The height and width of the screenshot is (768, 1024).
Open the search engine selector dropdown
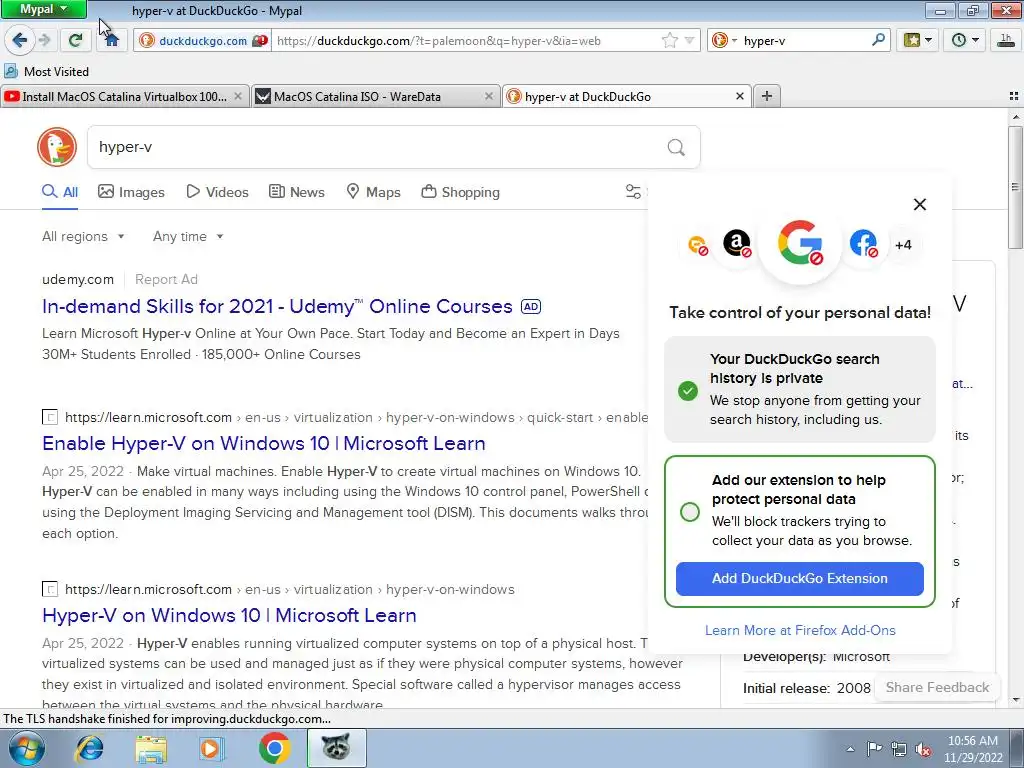point(724,40)
